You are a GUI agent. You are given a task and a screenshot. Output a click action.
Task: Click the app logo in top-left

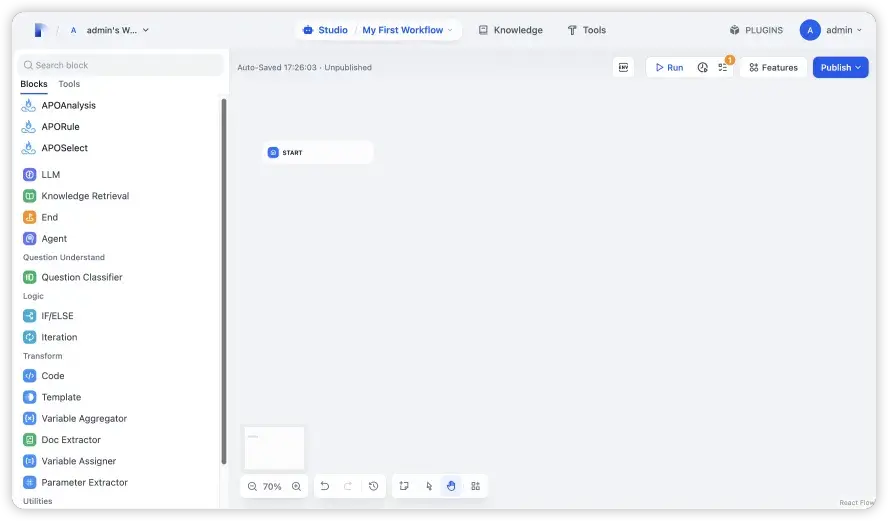(x=40, y=30)
